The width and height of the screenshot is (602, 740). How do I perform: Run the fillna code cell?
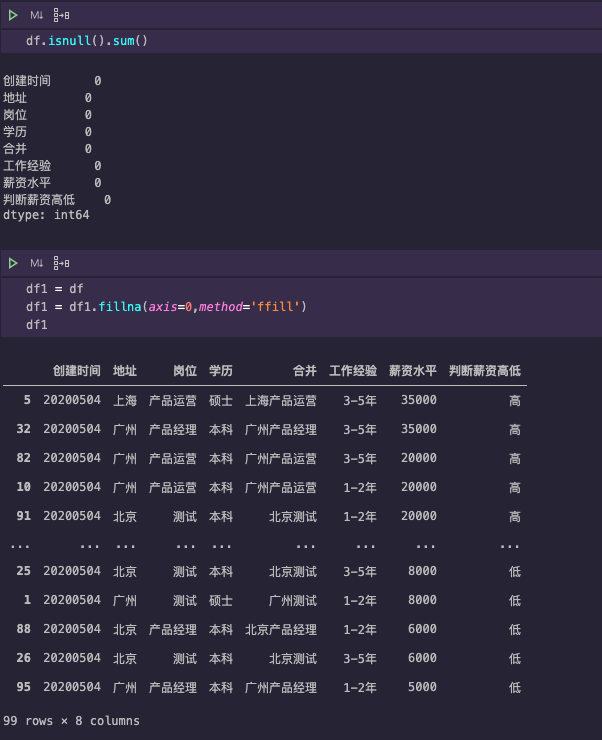[x=13, y=263]
